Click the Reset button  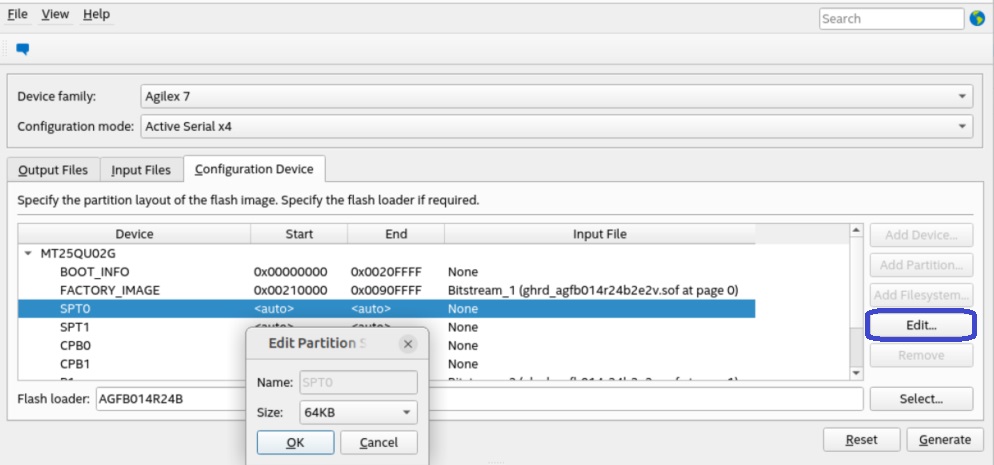tap(861, 439)
